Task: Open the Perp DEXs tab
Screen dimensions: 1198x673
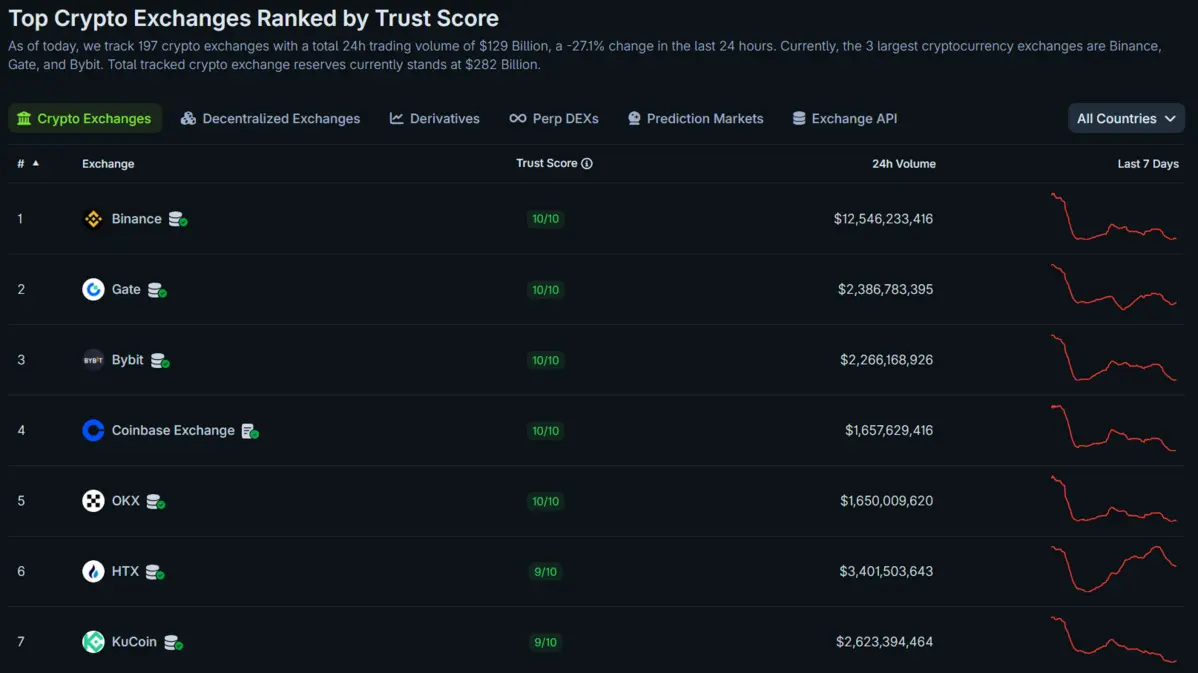Action: [554, 118]
